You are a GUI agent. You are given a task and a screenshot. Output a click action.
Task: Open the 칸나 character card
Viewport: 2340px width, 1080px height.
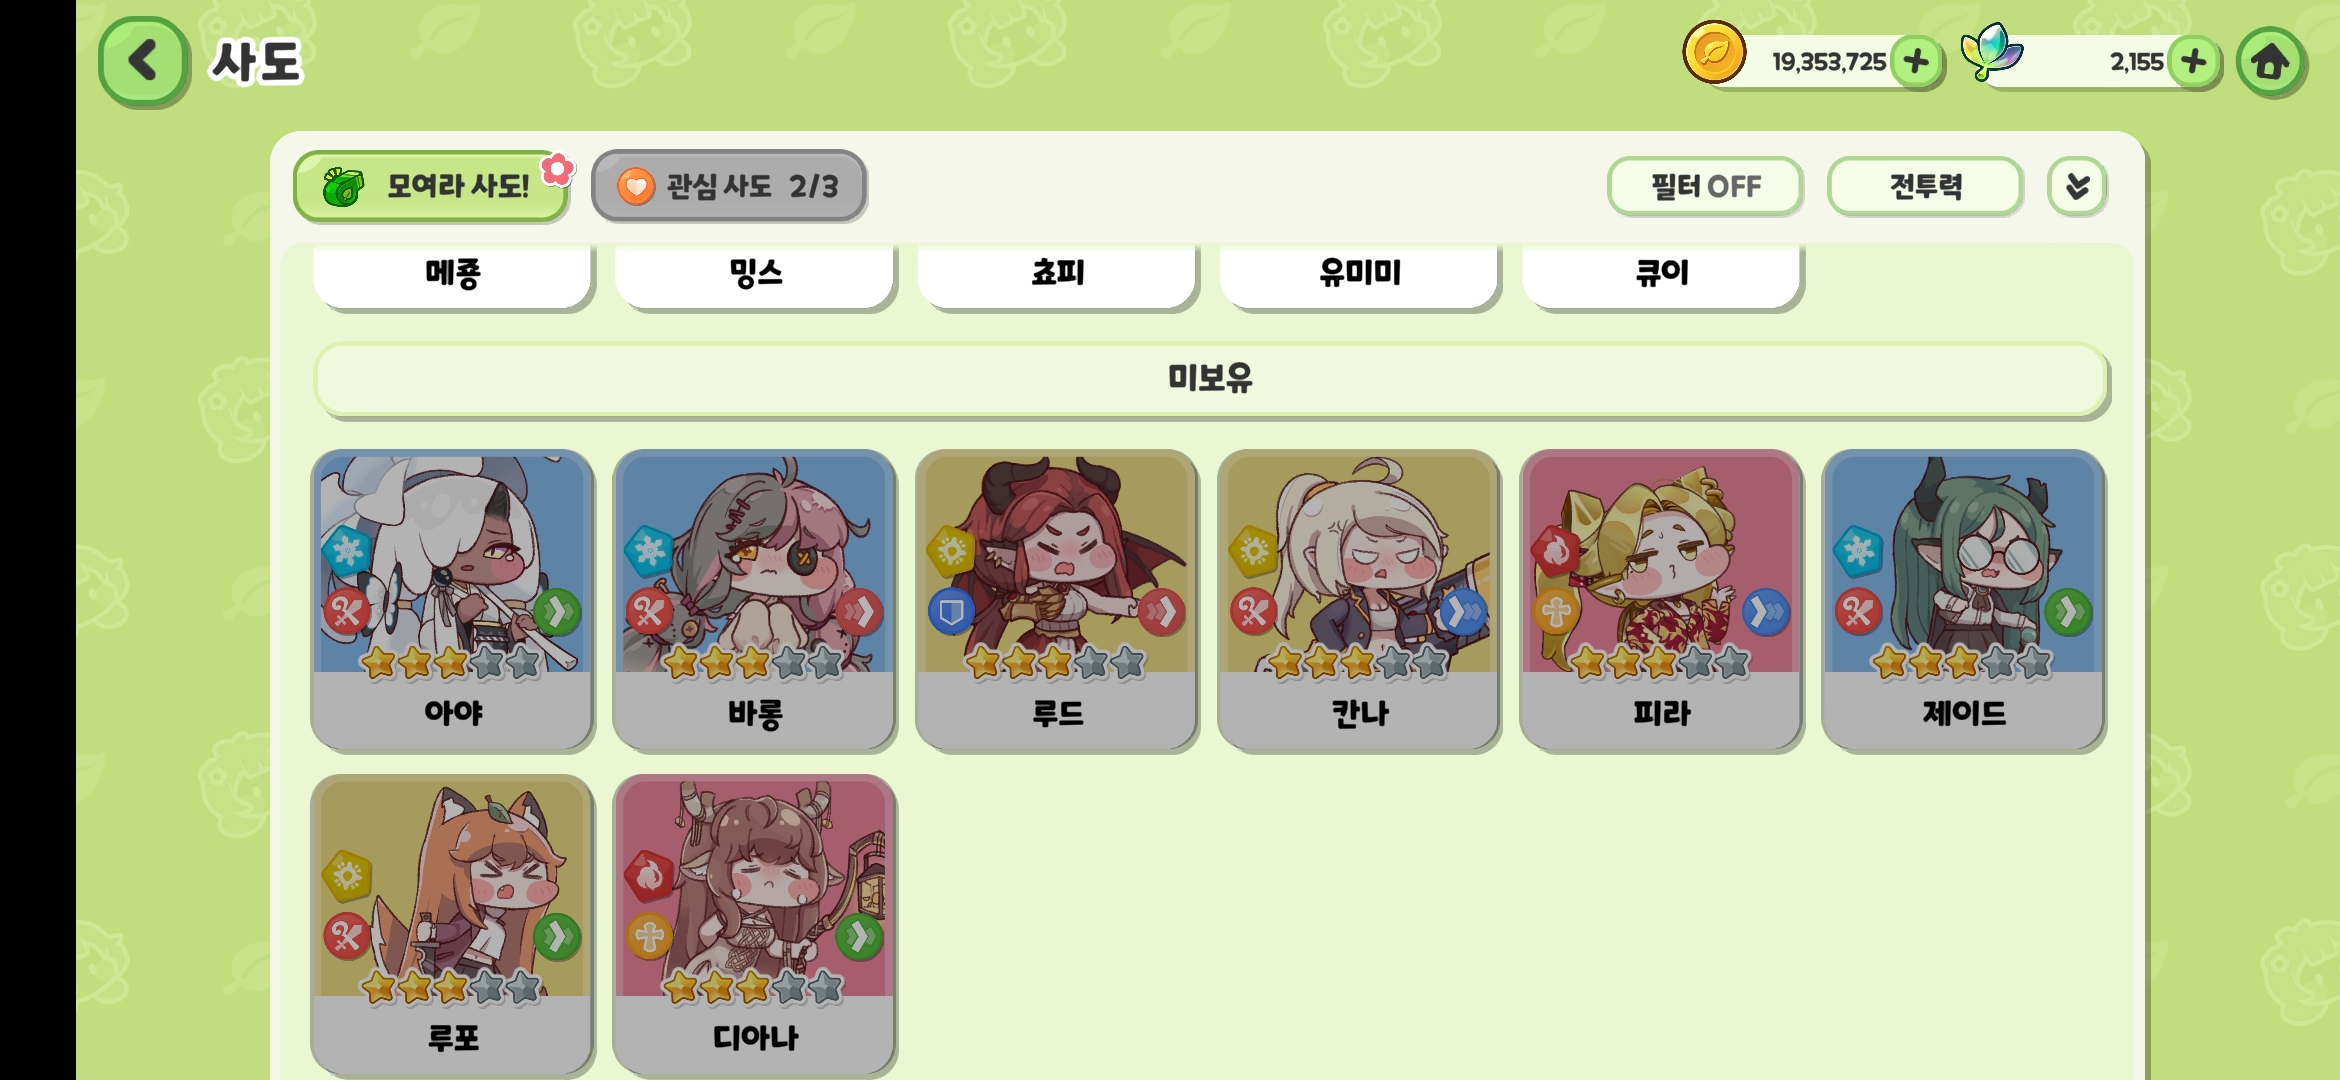coord(1359,600)
